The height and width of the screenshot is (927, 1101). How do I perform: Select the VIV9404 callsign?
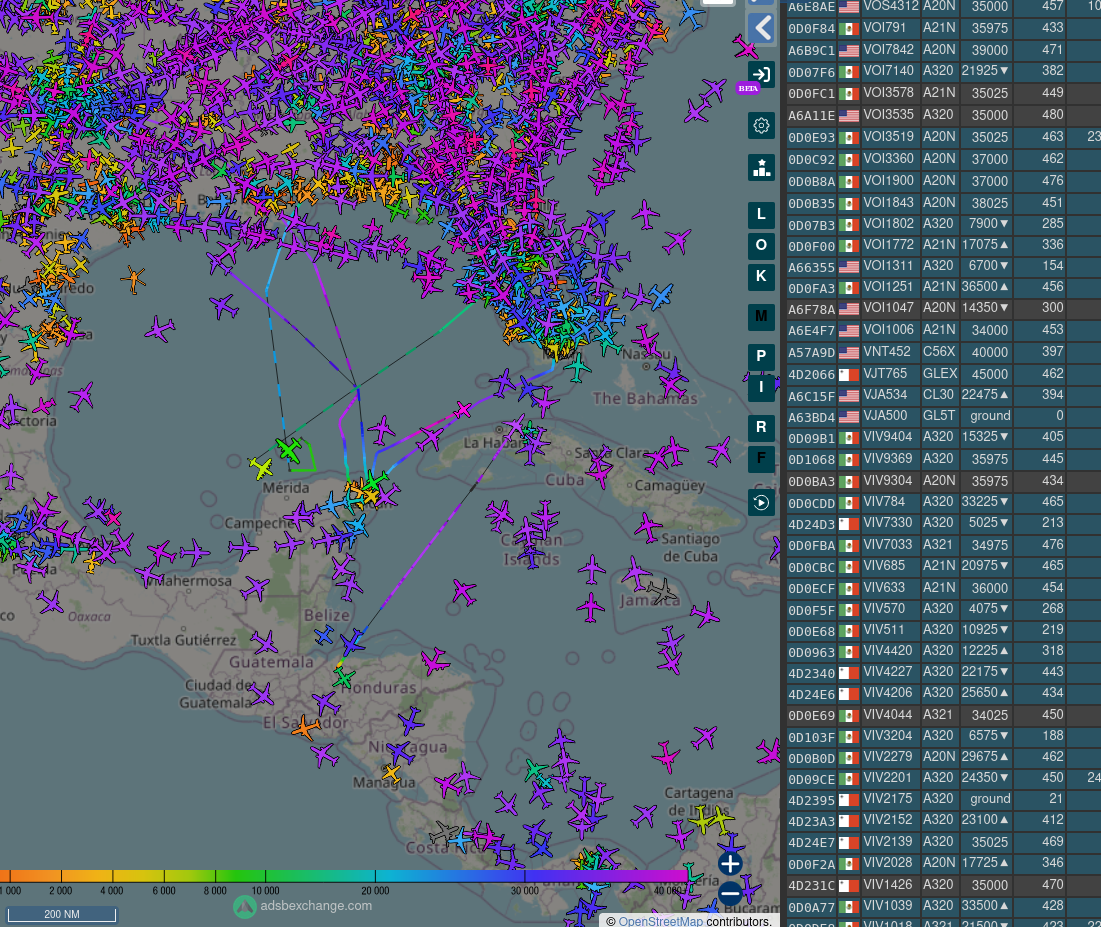[888, 438]
